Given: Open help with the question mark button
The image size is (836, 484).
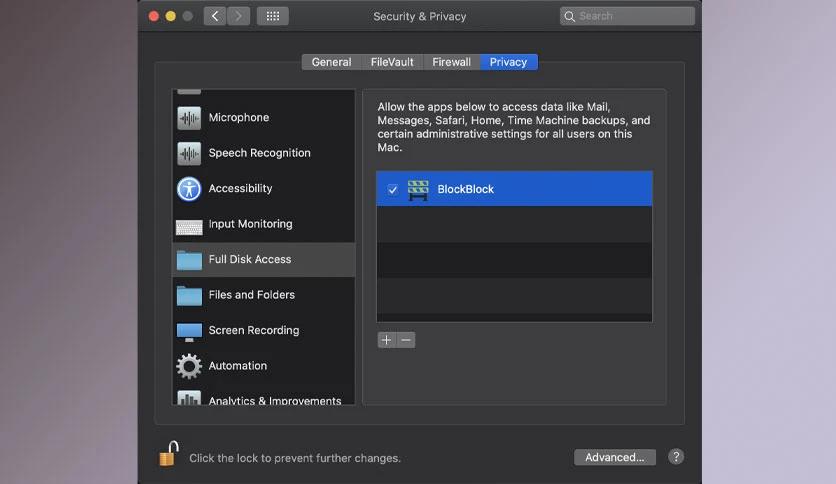Looking at the screenshot, I should point(676,457).
